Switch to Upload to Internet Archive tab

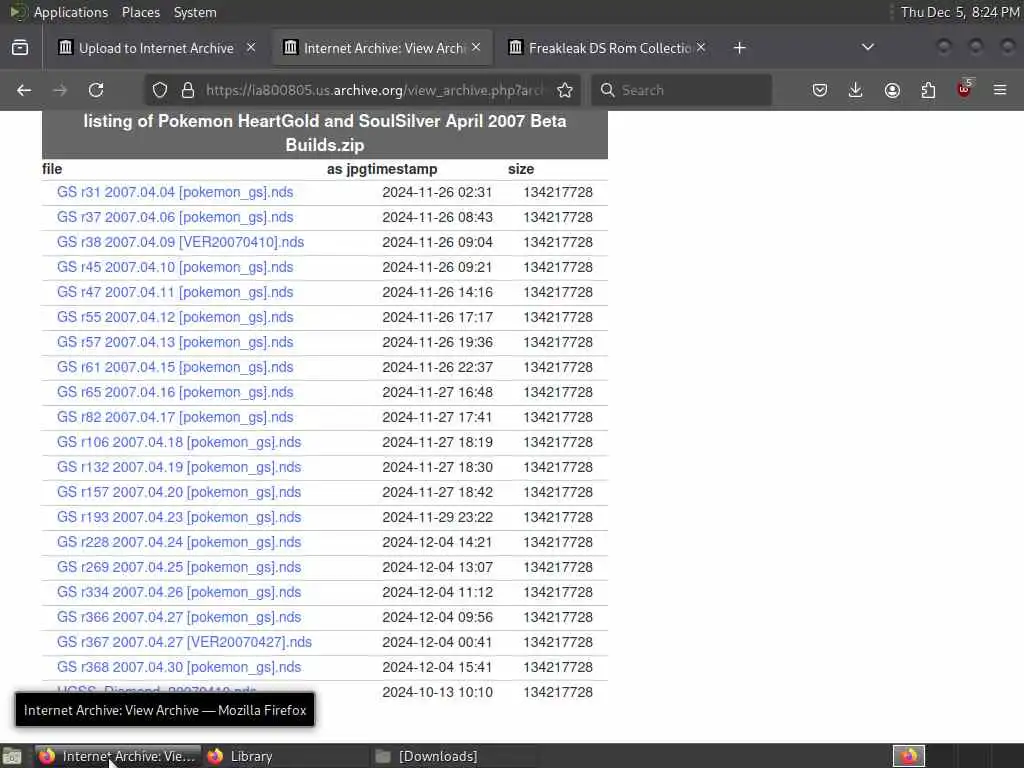click(155, 48)
